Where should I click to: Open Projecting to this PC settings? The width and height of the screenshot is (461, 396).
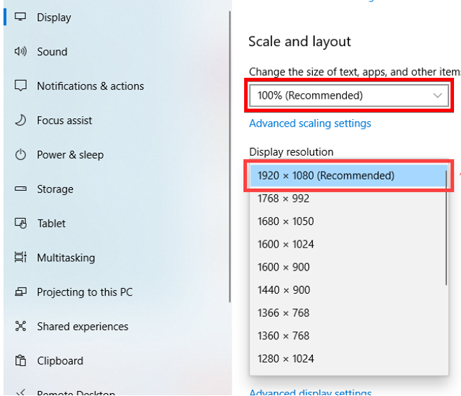85,292
